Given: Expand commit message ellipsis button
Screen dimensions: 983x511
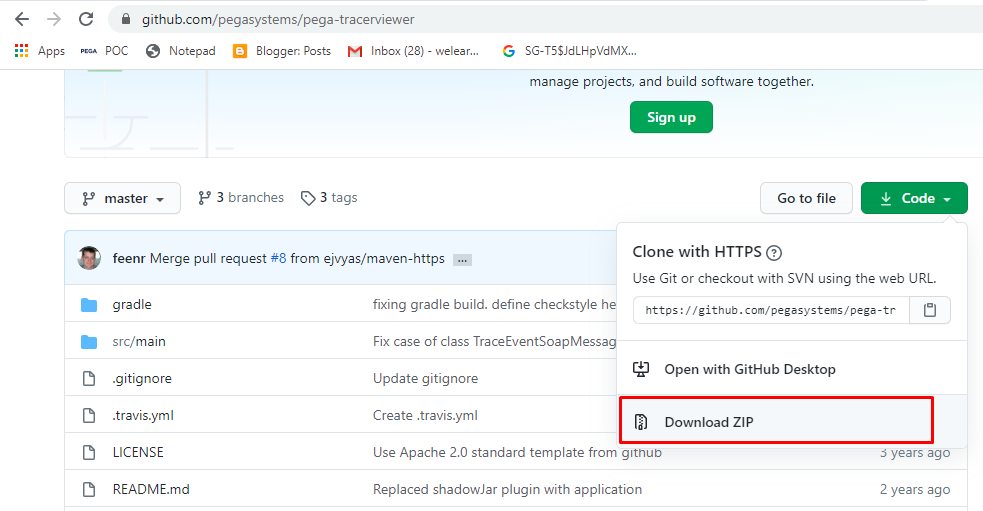Looking at the screenshot, I should [462, 260].
